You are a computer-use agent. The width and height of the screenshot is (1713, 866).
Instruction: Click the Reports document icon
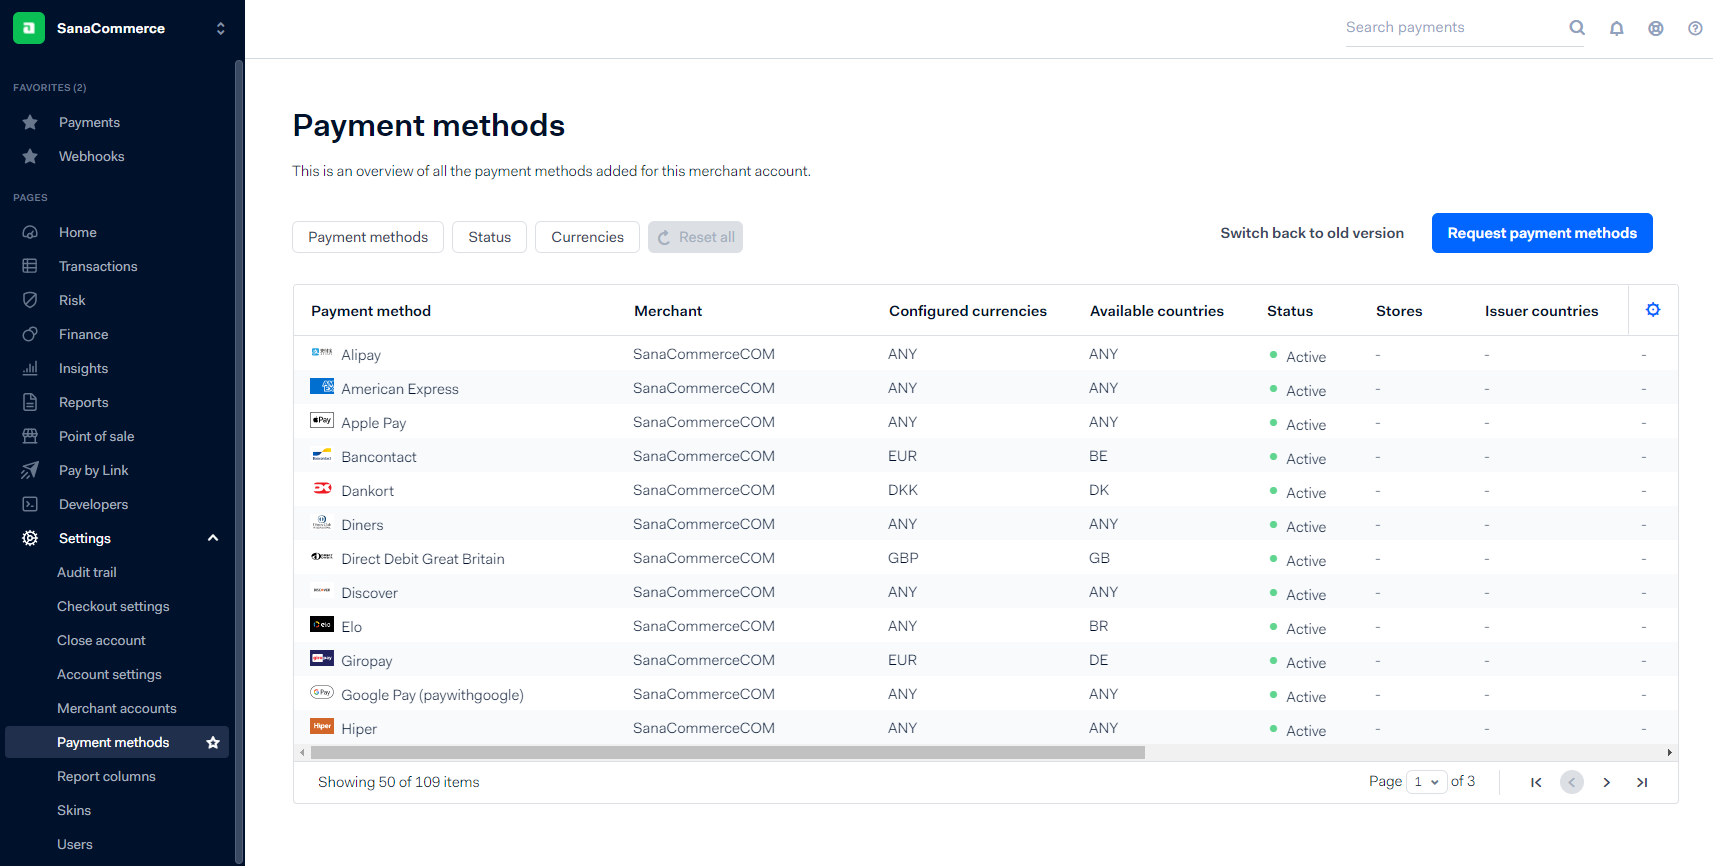pyautogui.click(x=30, y=402)
